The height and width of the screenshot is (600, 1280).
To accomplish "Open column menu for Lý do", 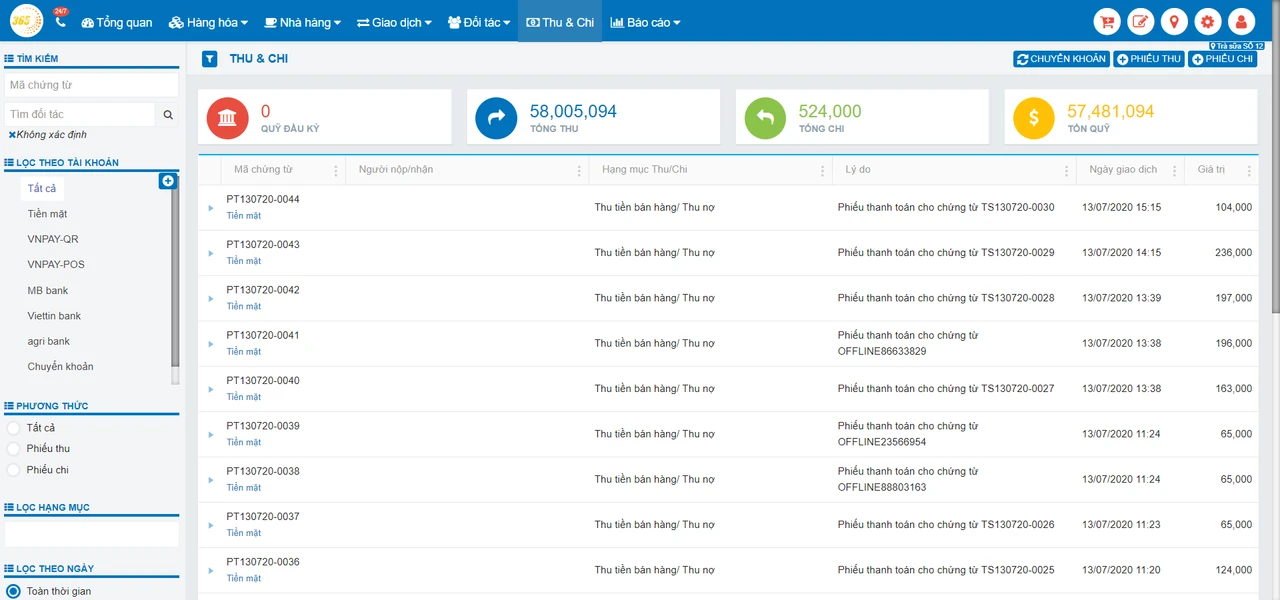I will point(1067,171).
